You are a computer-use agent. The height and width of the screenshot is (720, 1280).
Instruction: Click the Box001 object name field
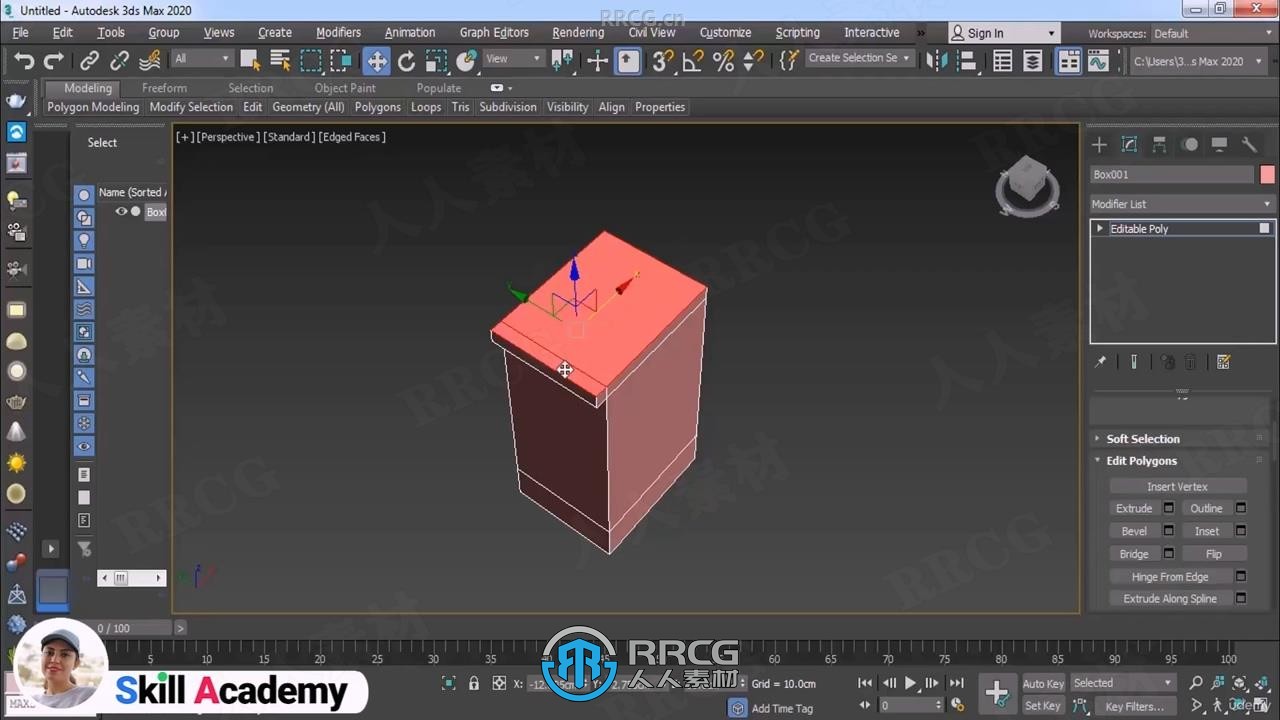coord(1171,175)
